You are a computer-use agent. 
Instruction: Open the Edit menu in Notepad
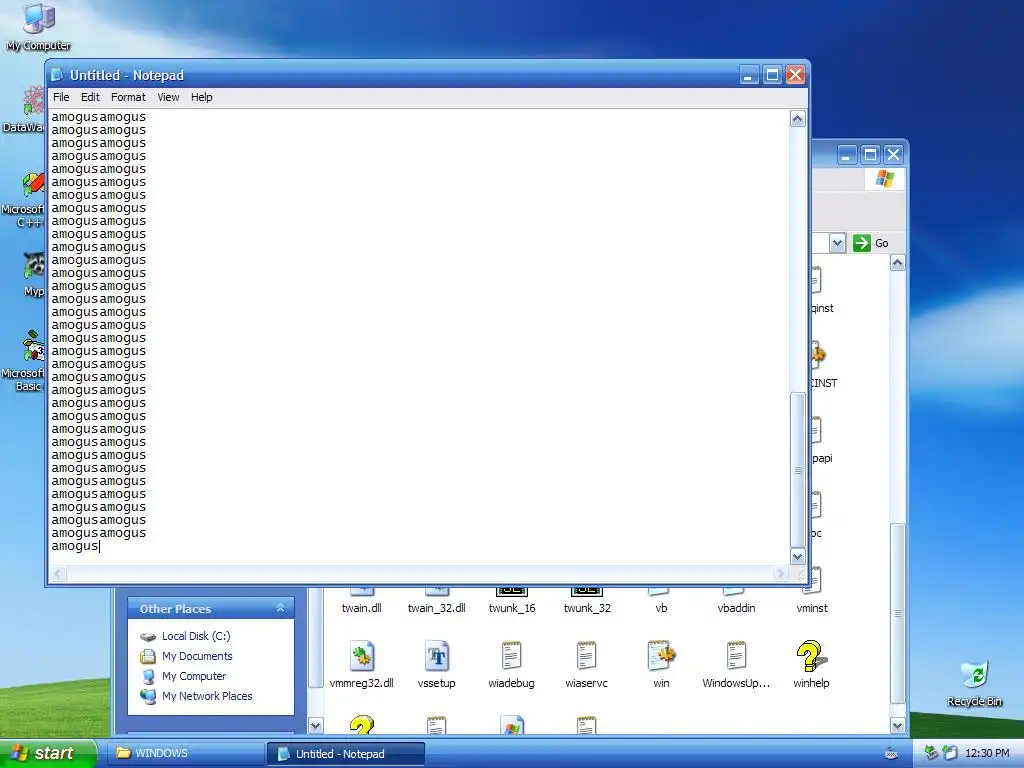[90, 97]
